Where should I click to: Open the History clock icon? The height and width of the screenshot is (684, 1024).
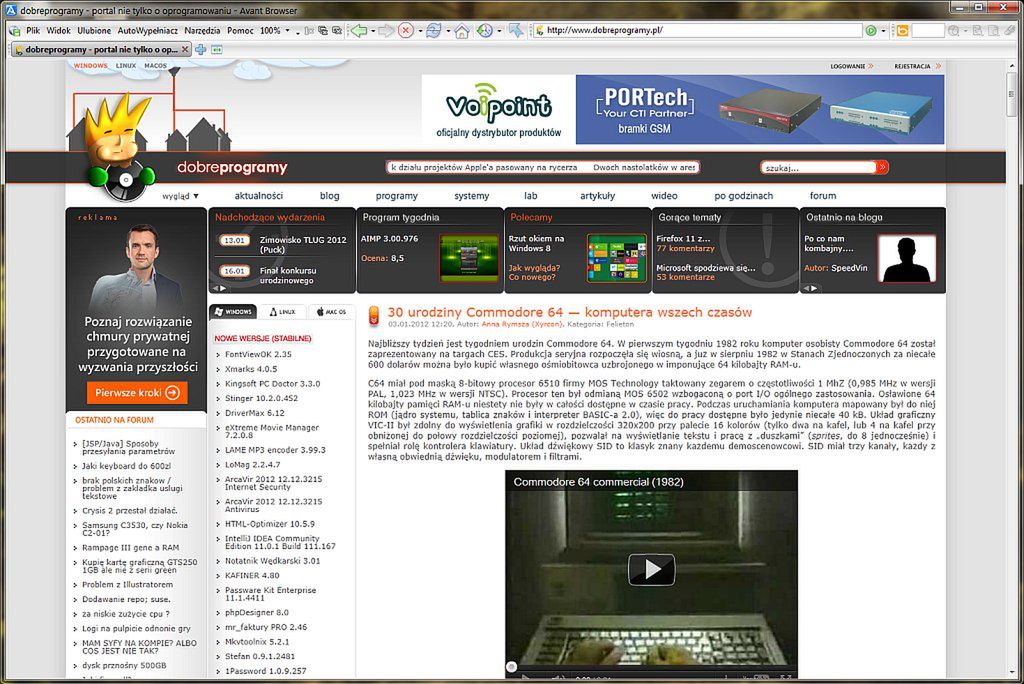485,31
